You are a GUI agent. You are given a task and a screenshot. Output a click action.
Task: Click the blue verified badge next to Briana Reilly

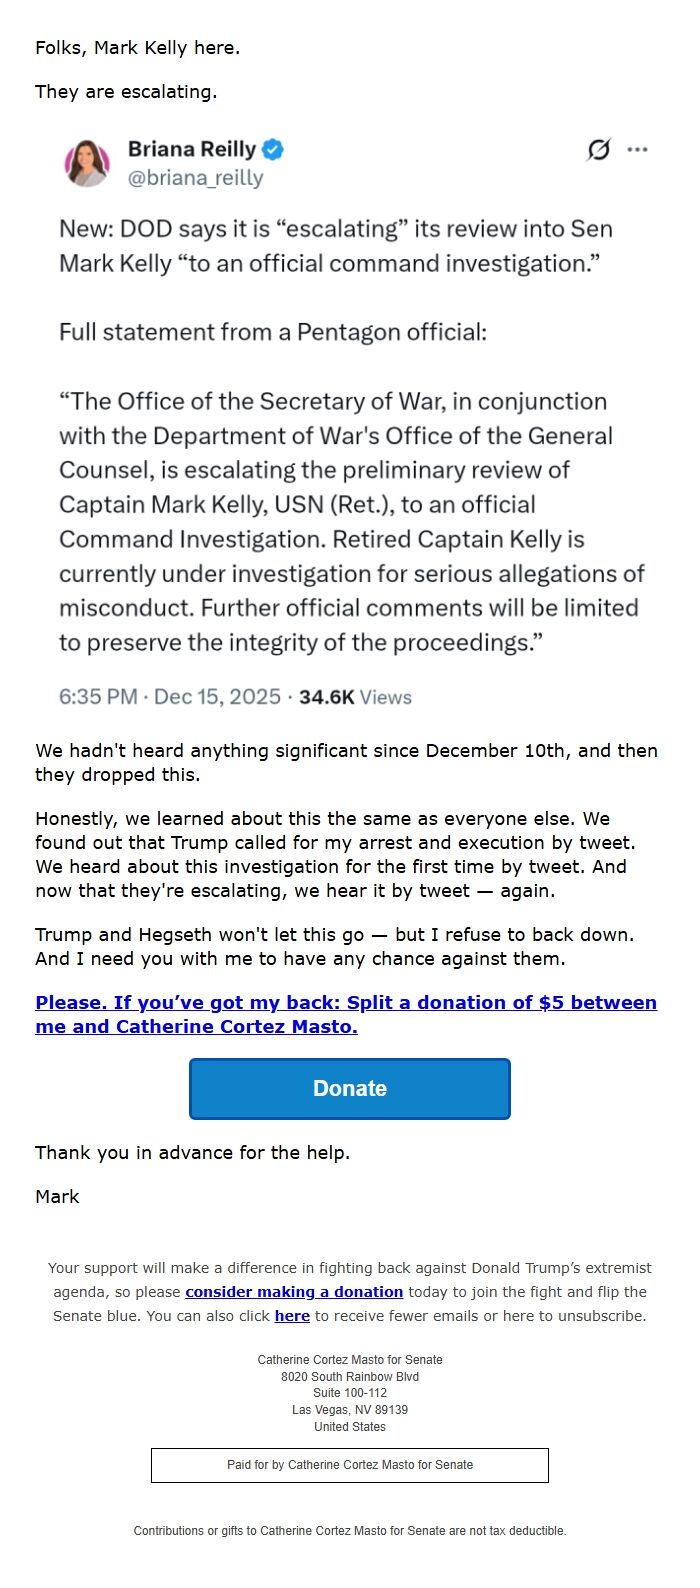point(270,148)
